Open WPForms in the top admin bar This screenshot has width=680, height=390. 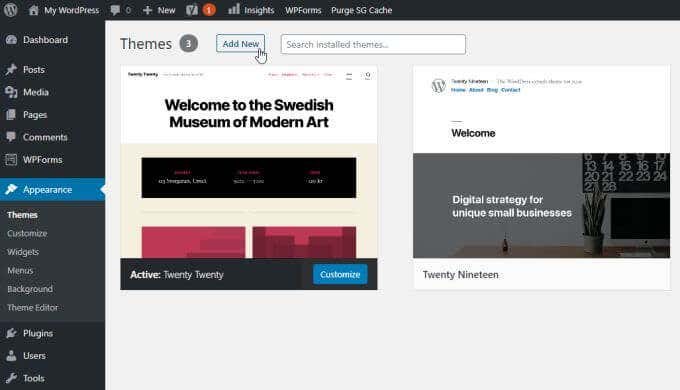(303, 10)
